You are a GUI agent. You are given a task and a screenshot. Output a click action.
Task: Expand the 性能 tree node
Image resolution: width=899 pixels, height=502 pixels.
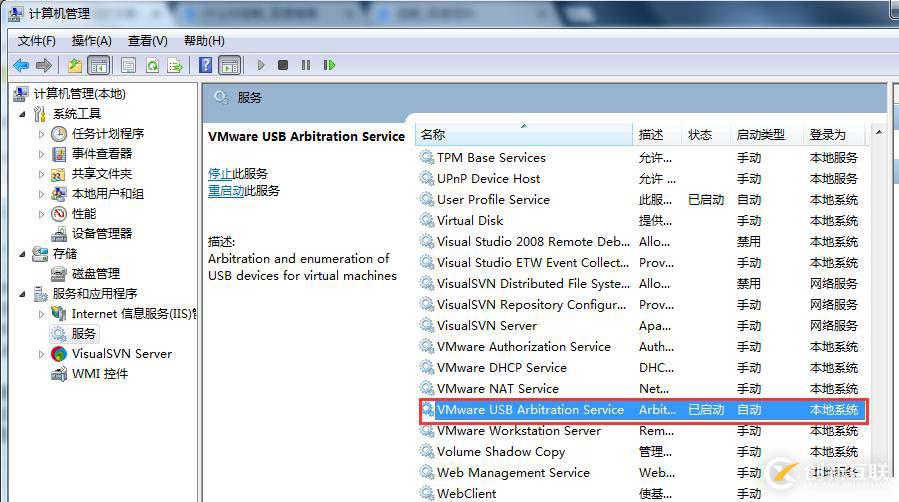pyautogui.click(x=41, y=214)
